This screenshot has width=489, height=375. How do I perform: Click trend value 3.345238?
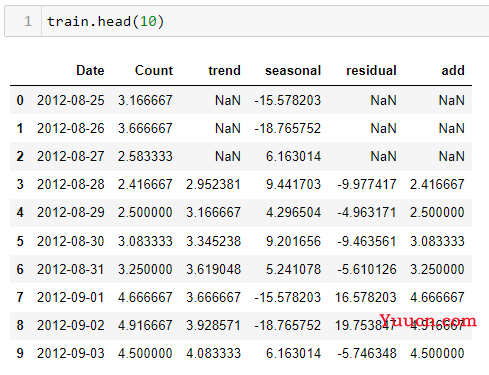[x=213, y=241]
